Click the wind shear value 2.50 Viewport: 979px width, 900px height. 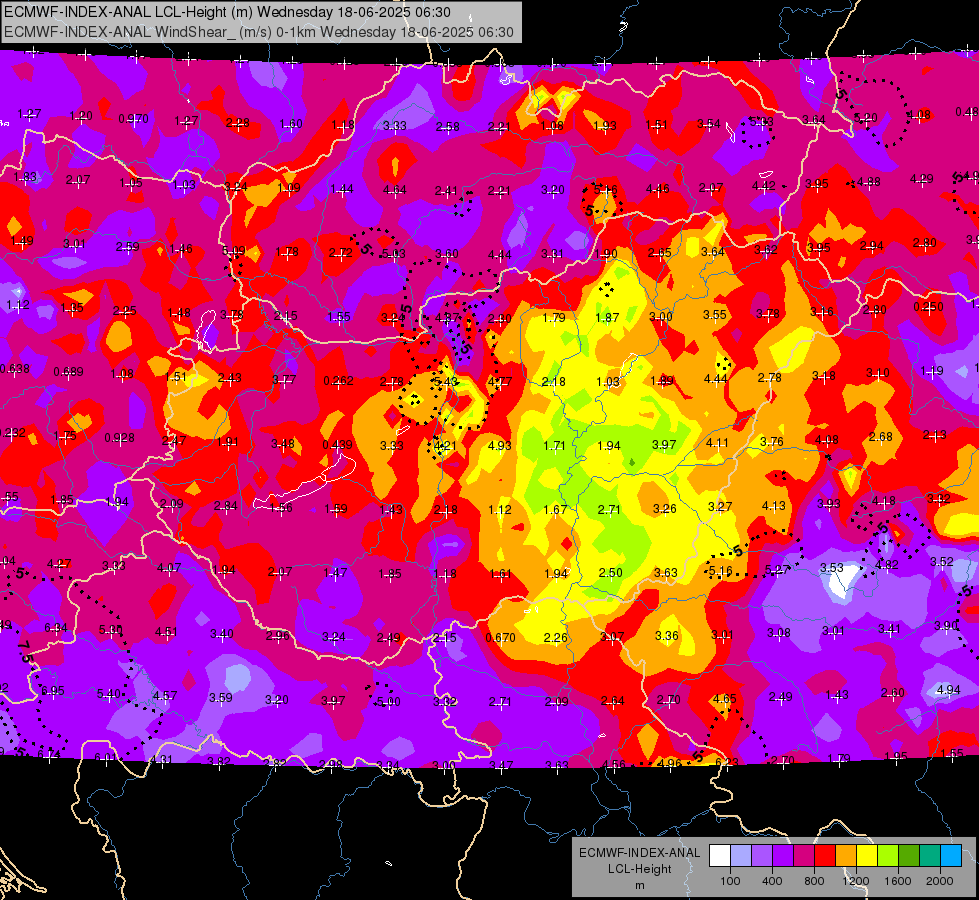pyautogui.click(x=610, y=573)
